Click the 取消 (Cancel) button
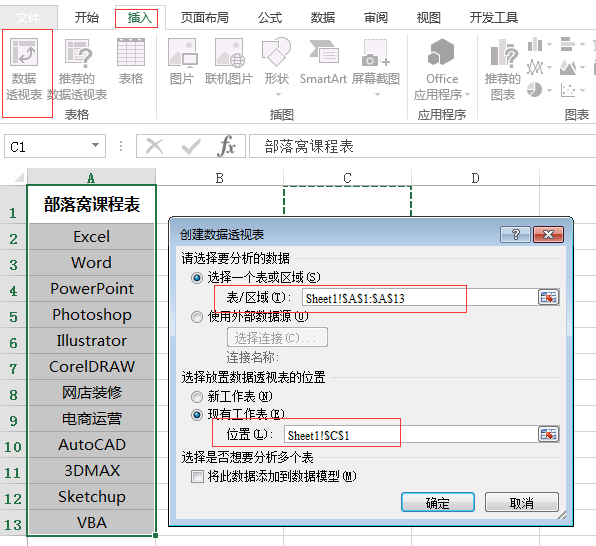Viewport: 596px width, 546px height. pos(522,502)
